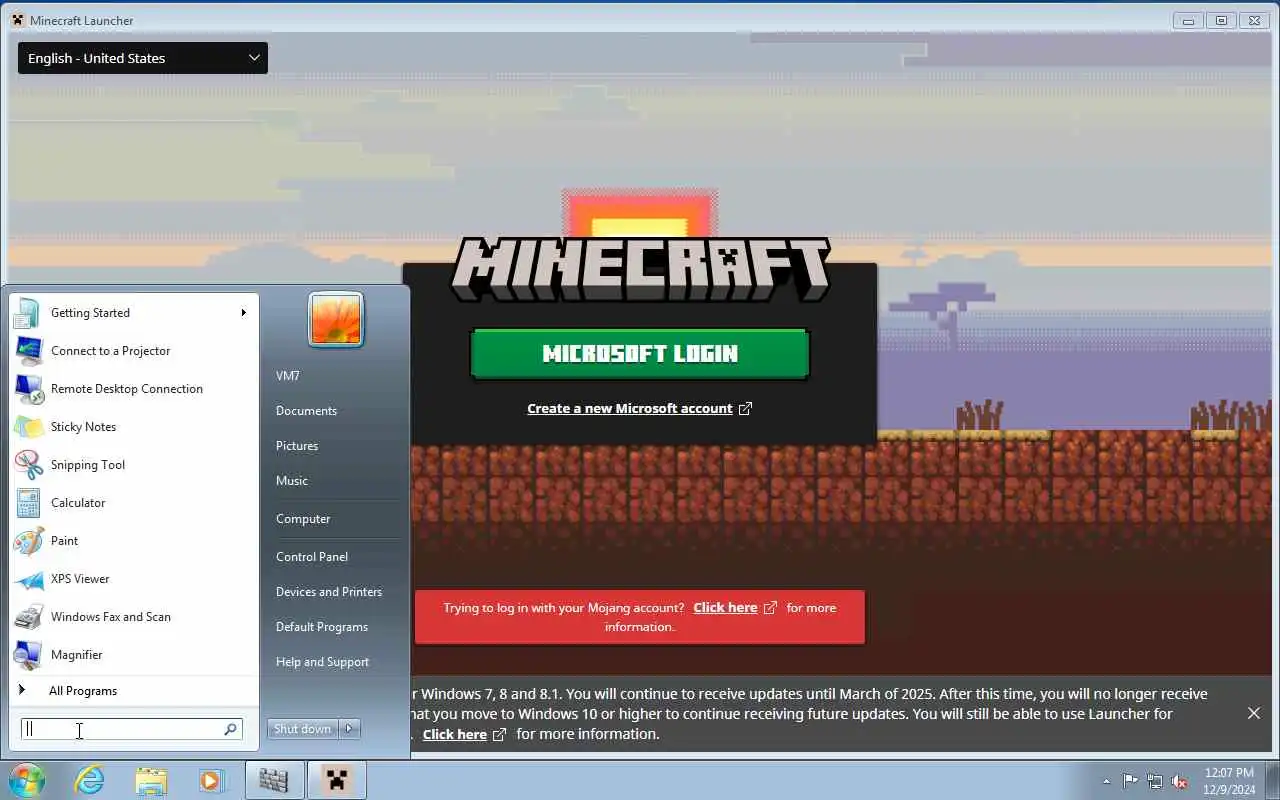Screen dimensions: 1280x800
Task: Launch the Magnifier icon
Action: point(28,655)
